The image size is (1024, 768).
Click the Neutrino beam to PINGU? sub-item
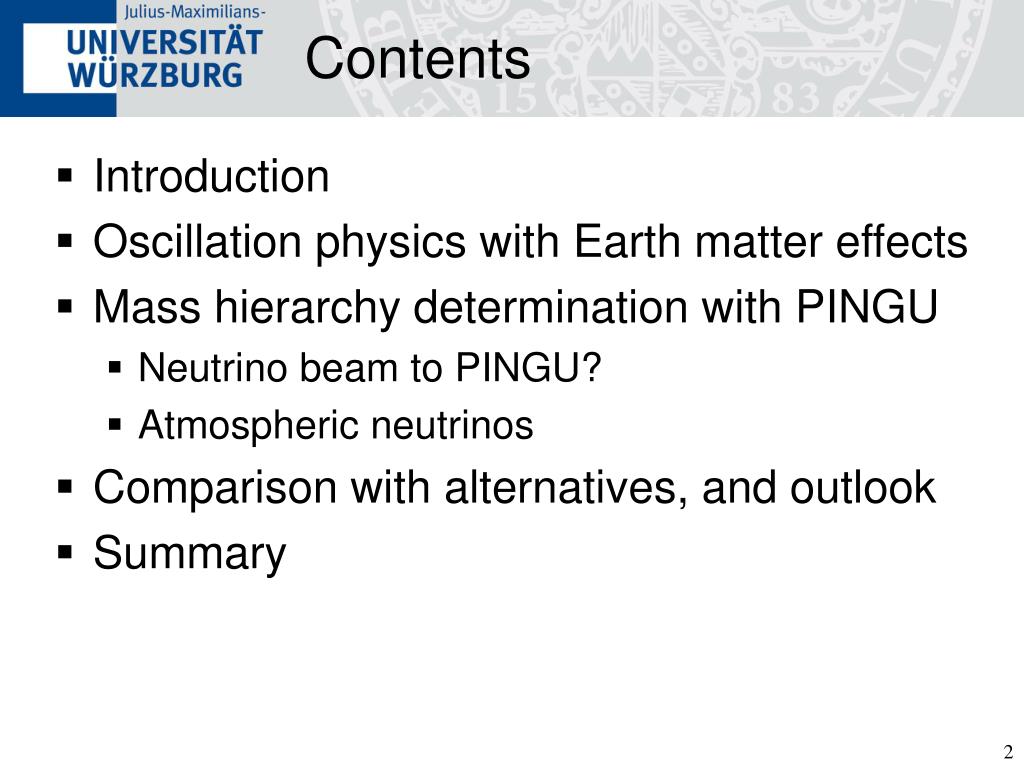click(x=370, y=368)
